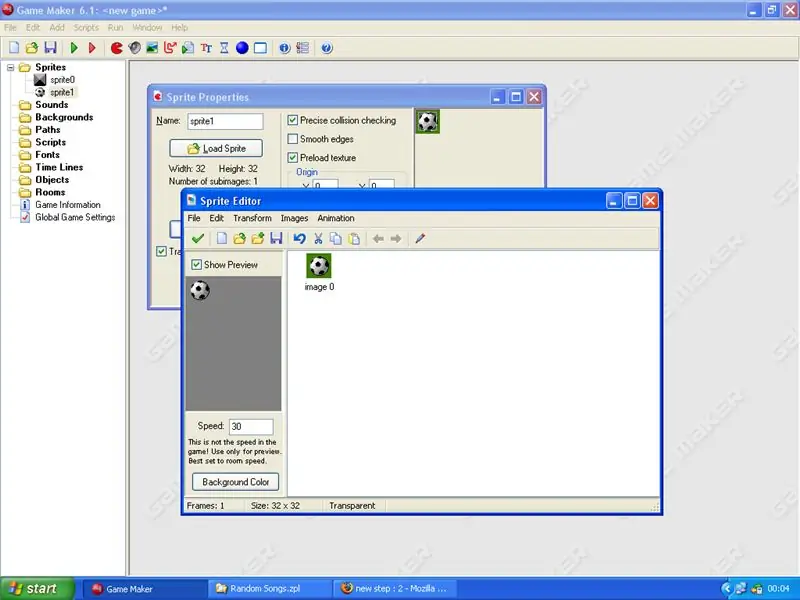
Task: Create a new game from main toolbar
Action: [x=14, y=48]
